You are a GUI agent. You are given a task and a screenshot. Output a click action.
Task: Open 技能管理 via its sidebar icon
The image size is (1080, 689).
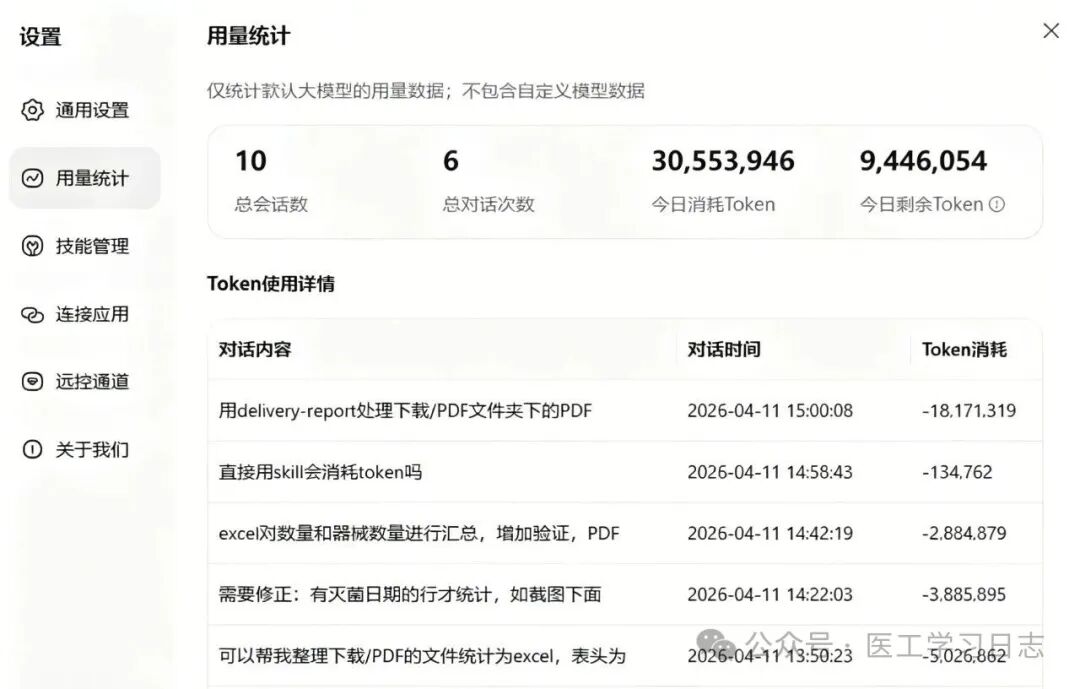point(33,246)
